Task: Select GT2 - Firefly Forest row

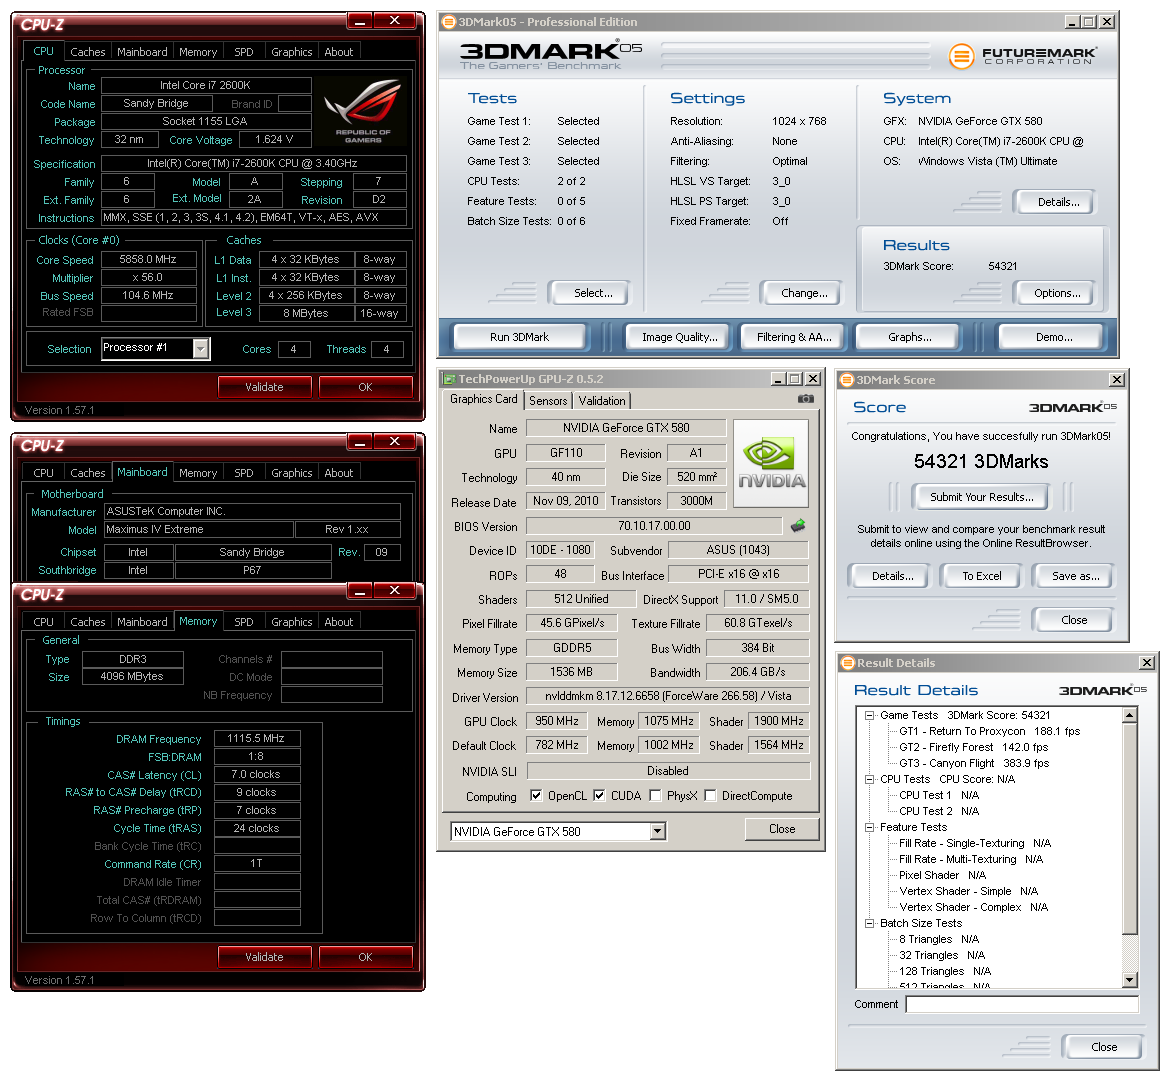Action: click(973, 747)
